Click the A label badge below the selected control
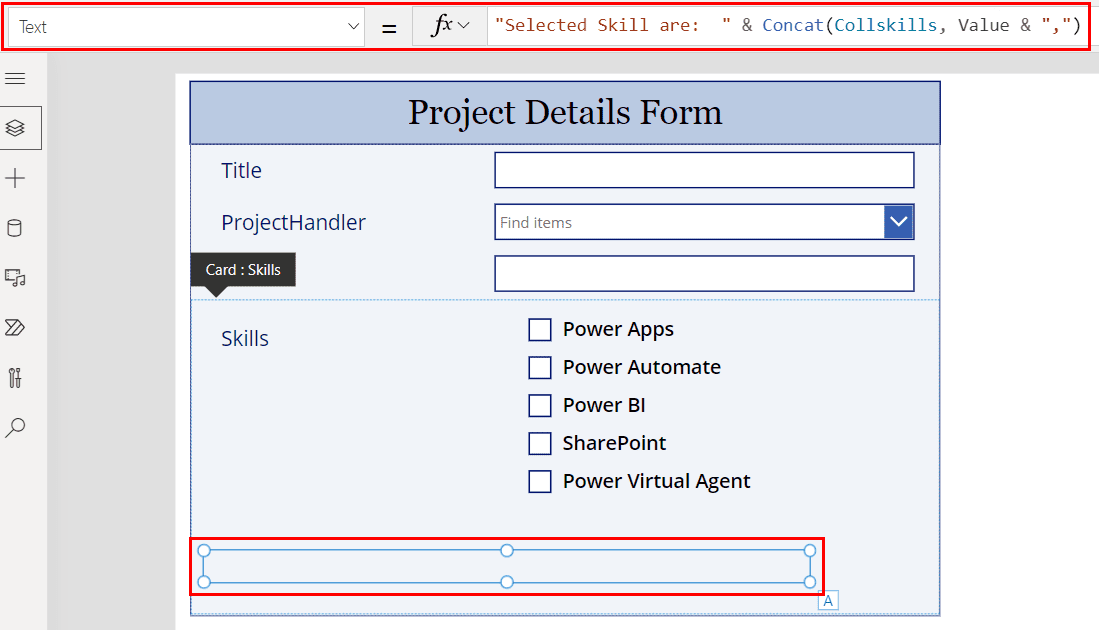Screen dimensions: 1099x630 point(827,599)
